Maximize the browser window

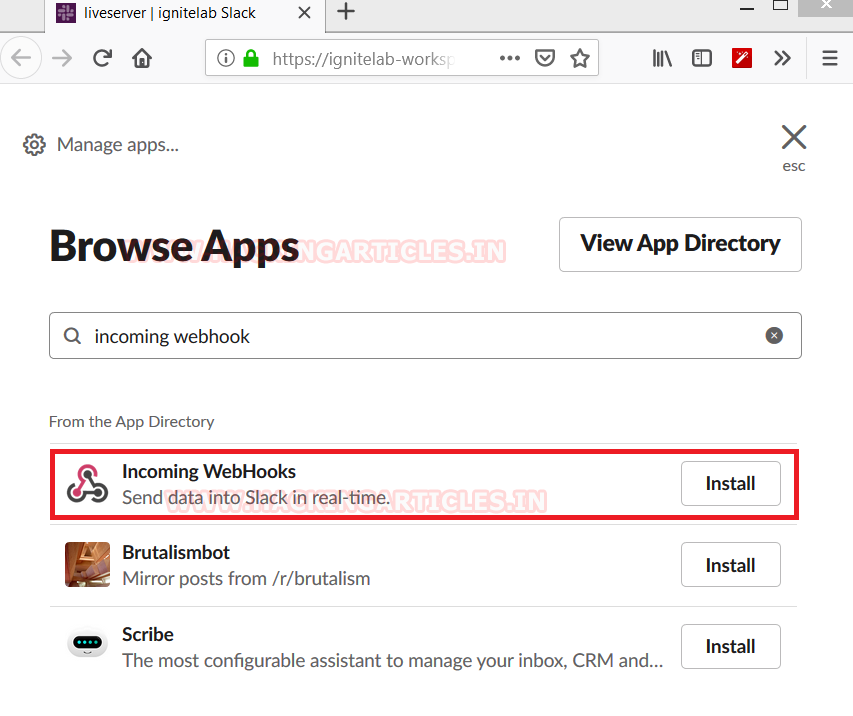pyautogui.click(x=781, y=5)
